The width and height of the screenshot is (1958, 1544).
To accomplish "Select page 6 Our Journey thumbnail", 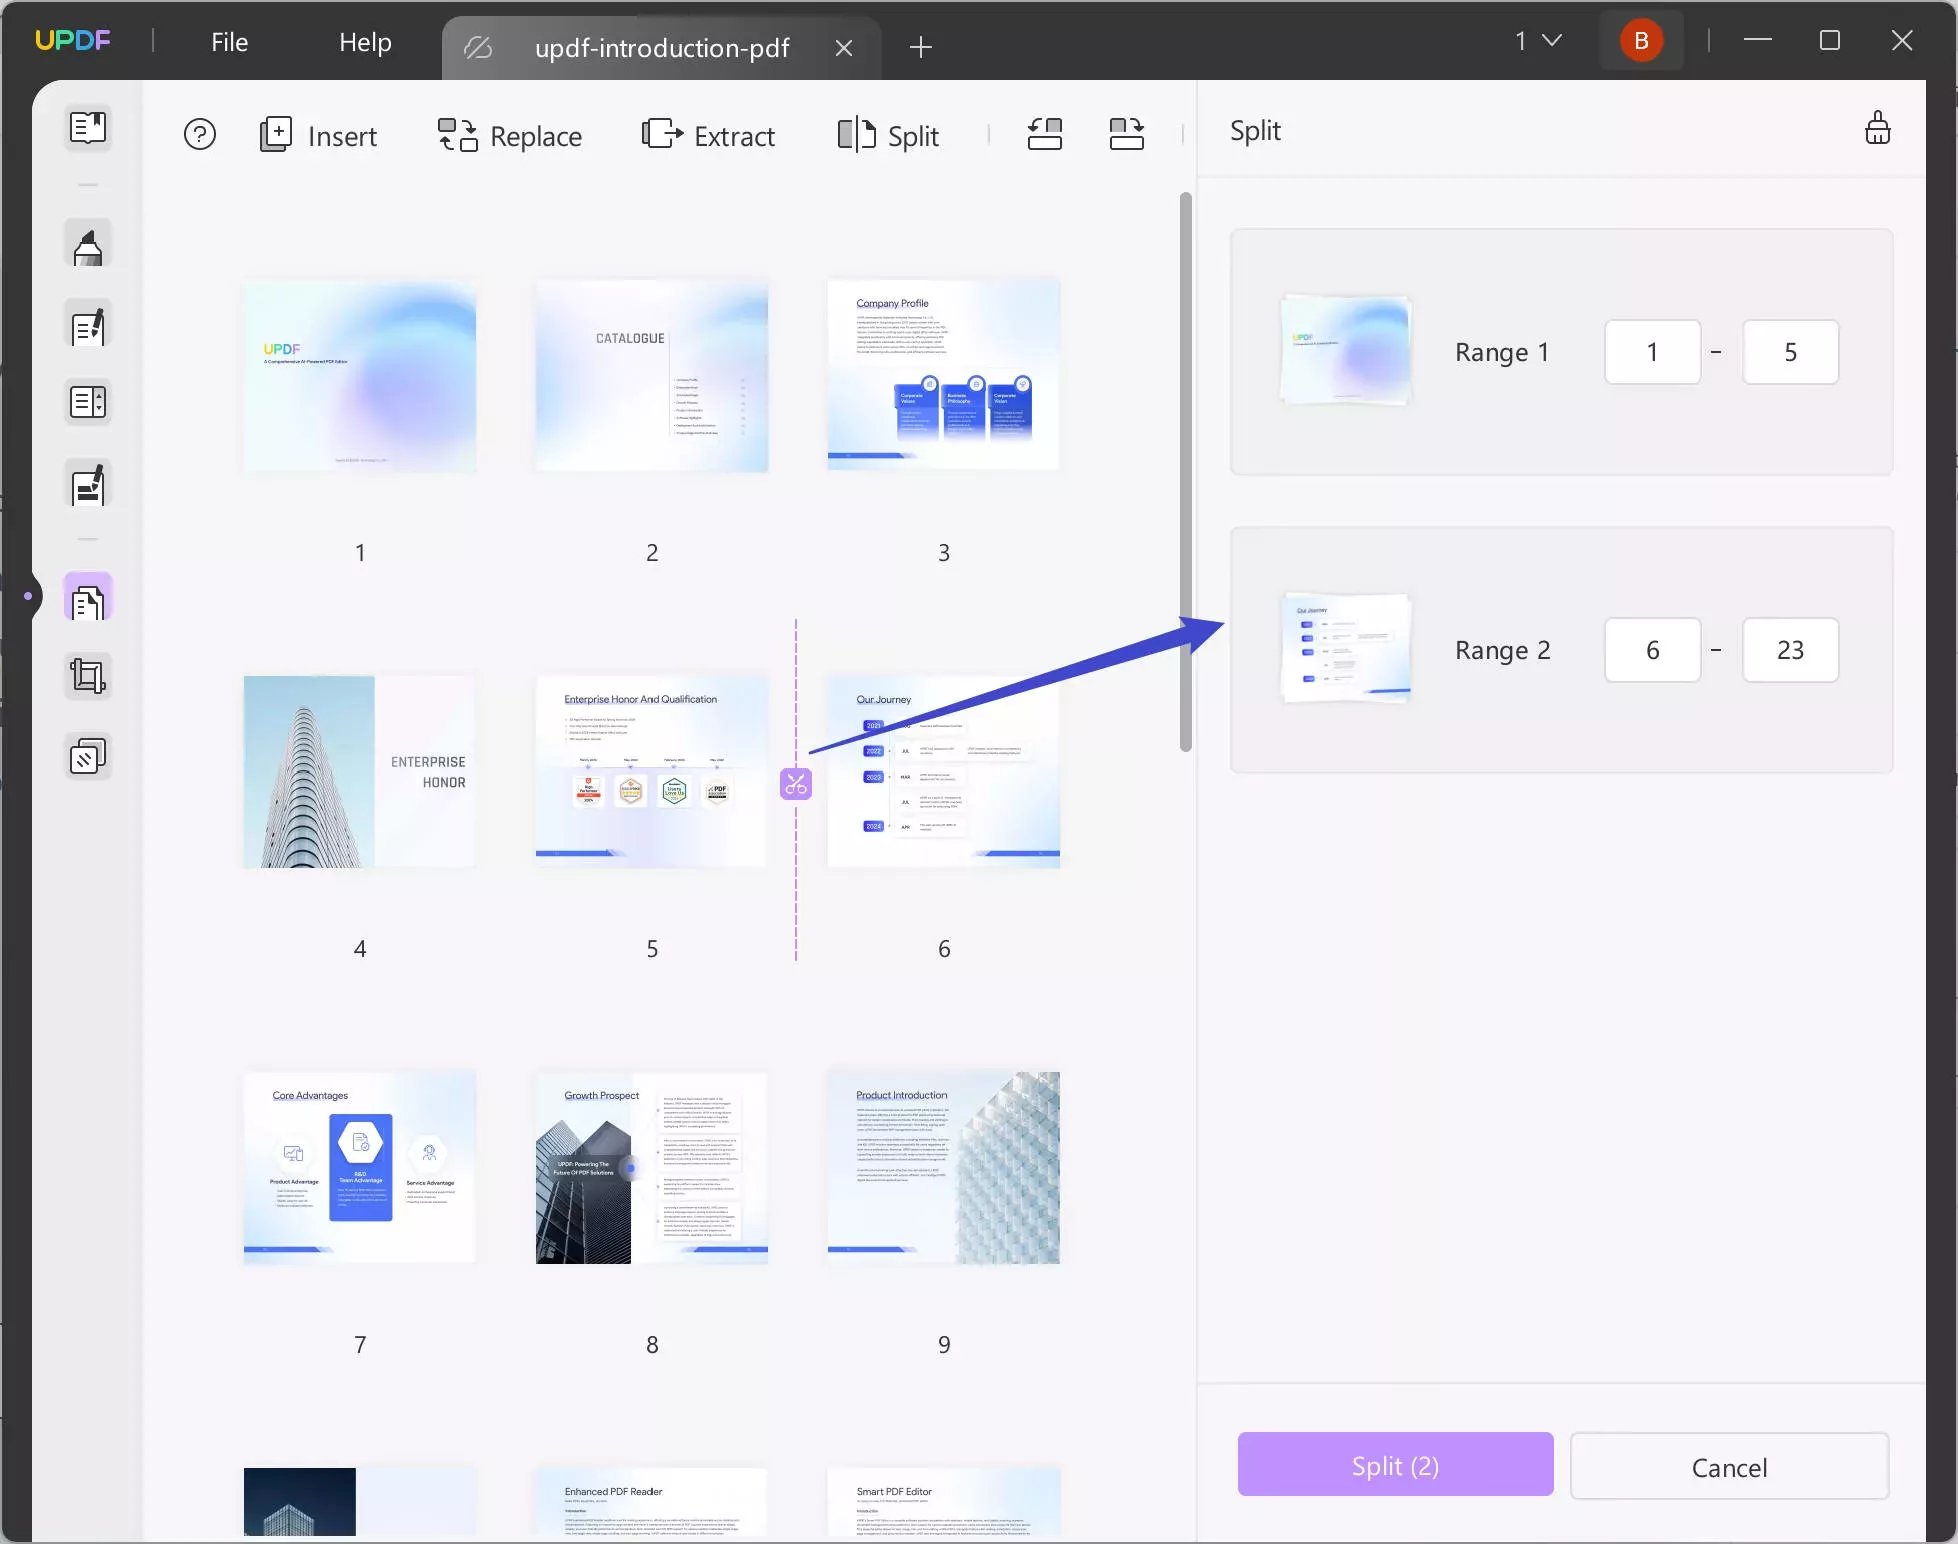I will pyautogui.click(x=944, y=772).
